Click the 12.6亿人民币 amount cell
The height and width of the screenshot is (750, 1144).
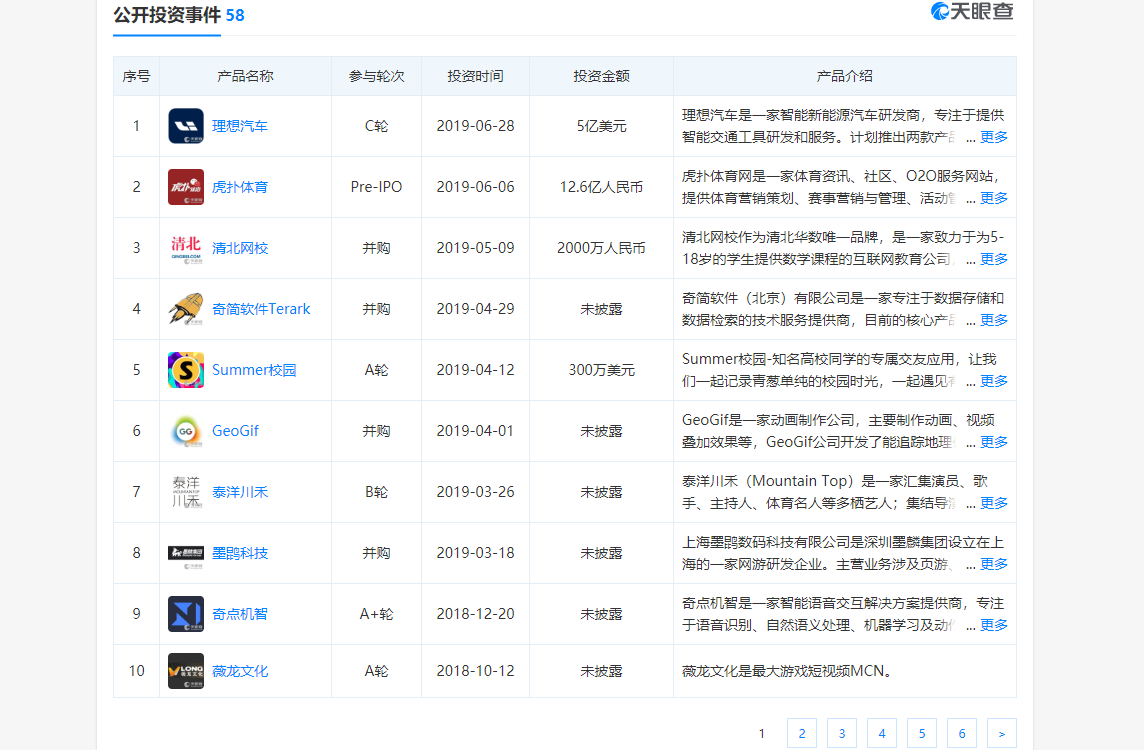pos(601,187)
